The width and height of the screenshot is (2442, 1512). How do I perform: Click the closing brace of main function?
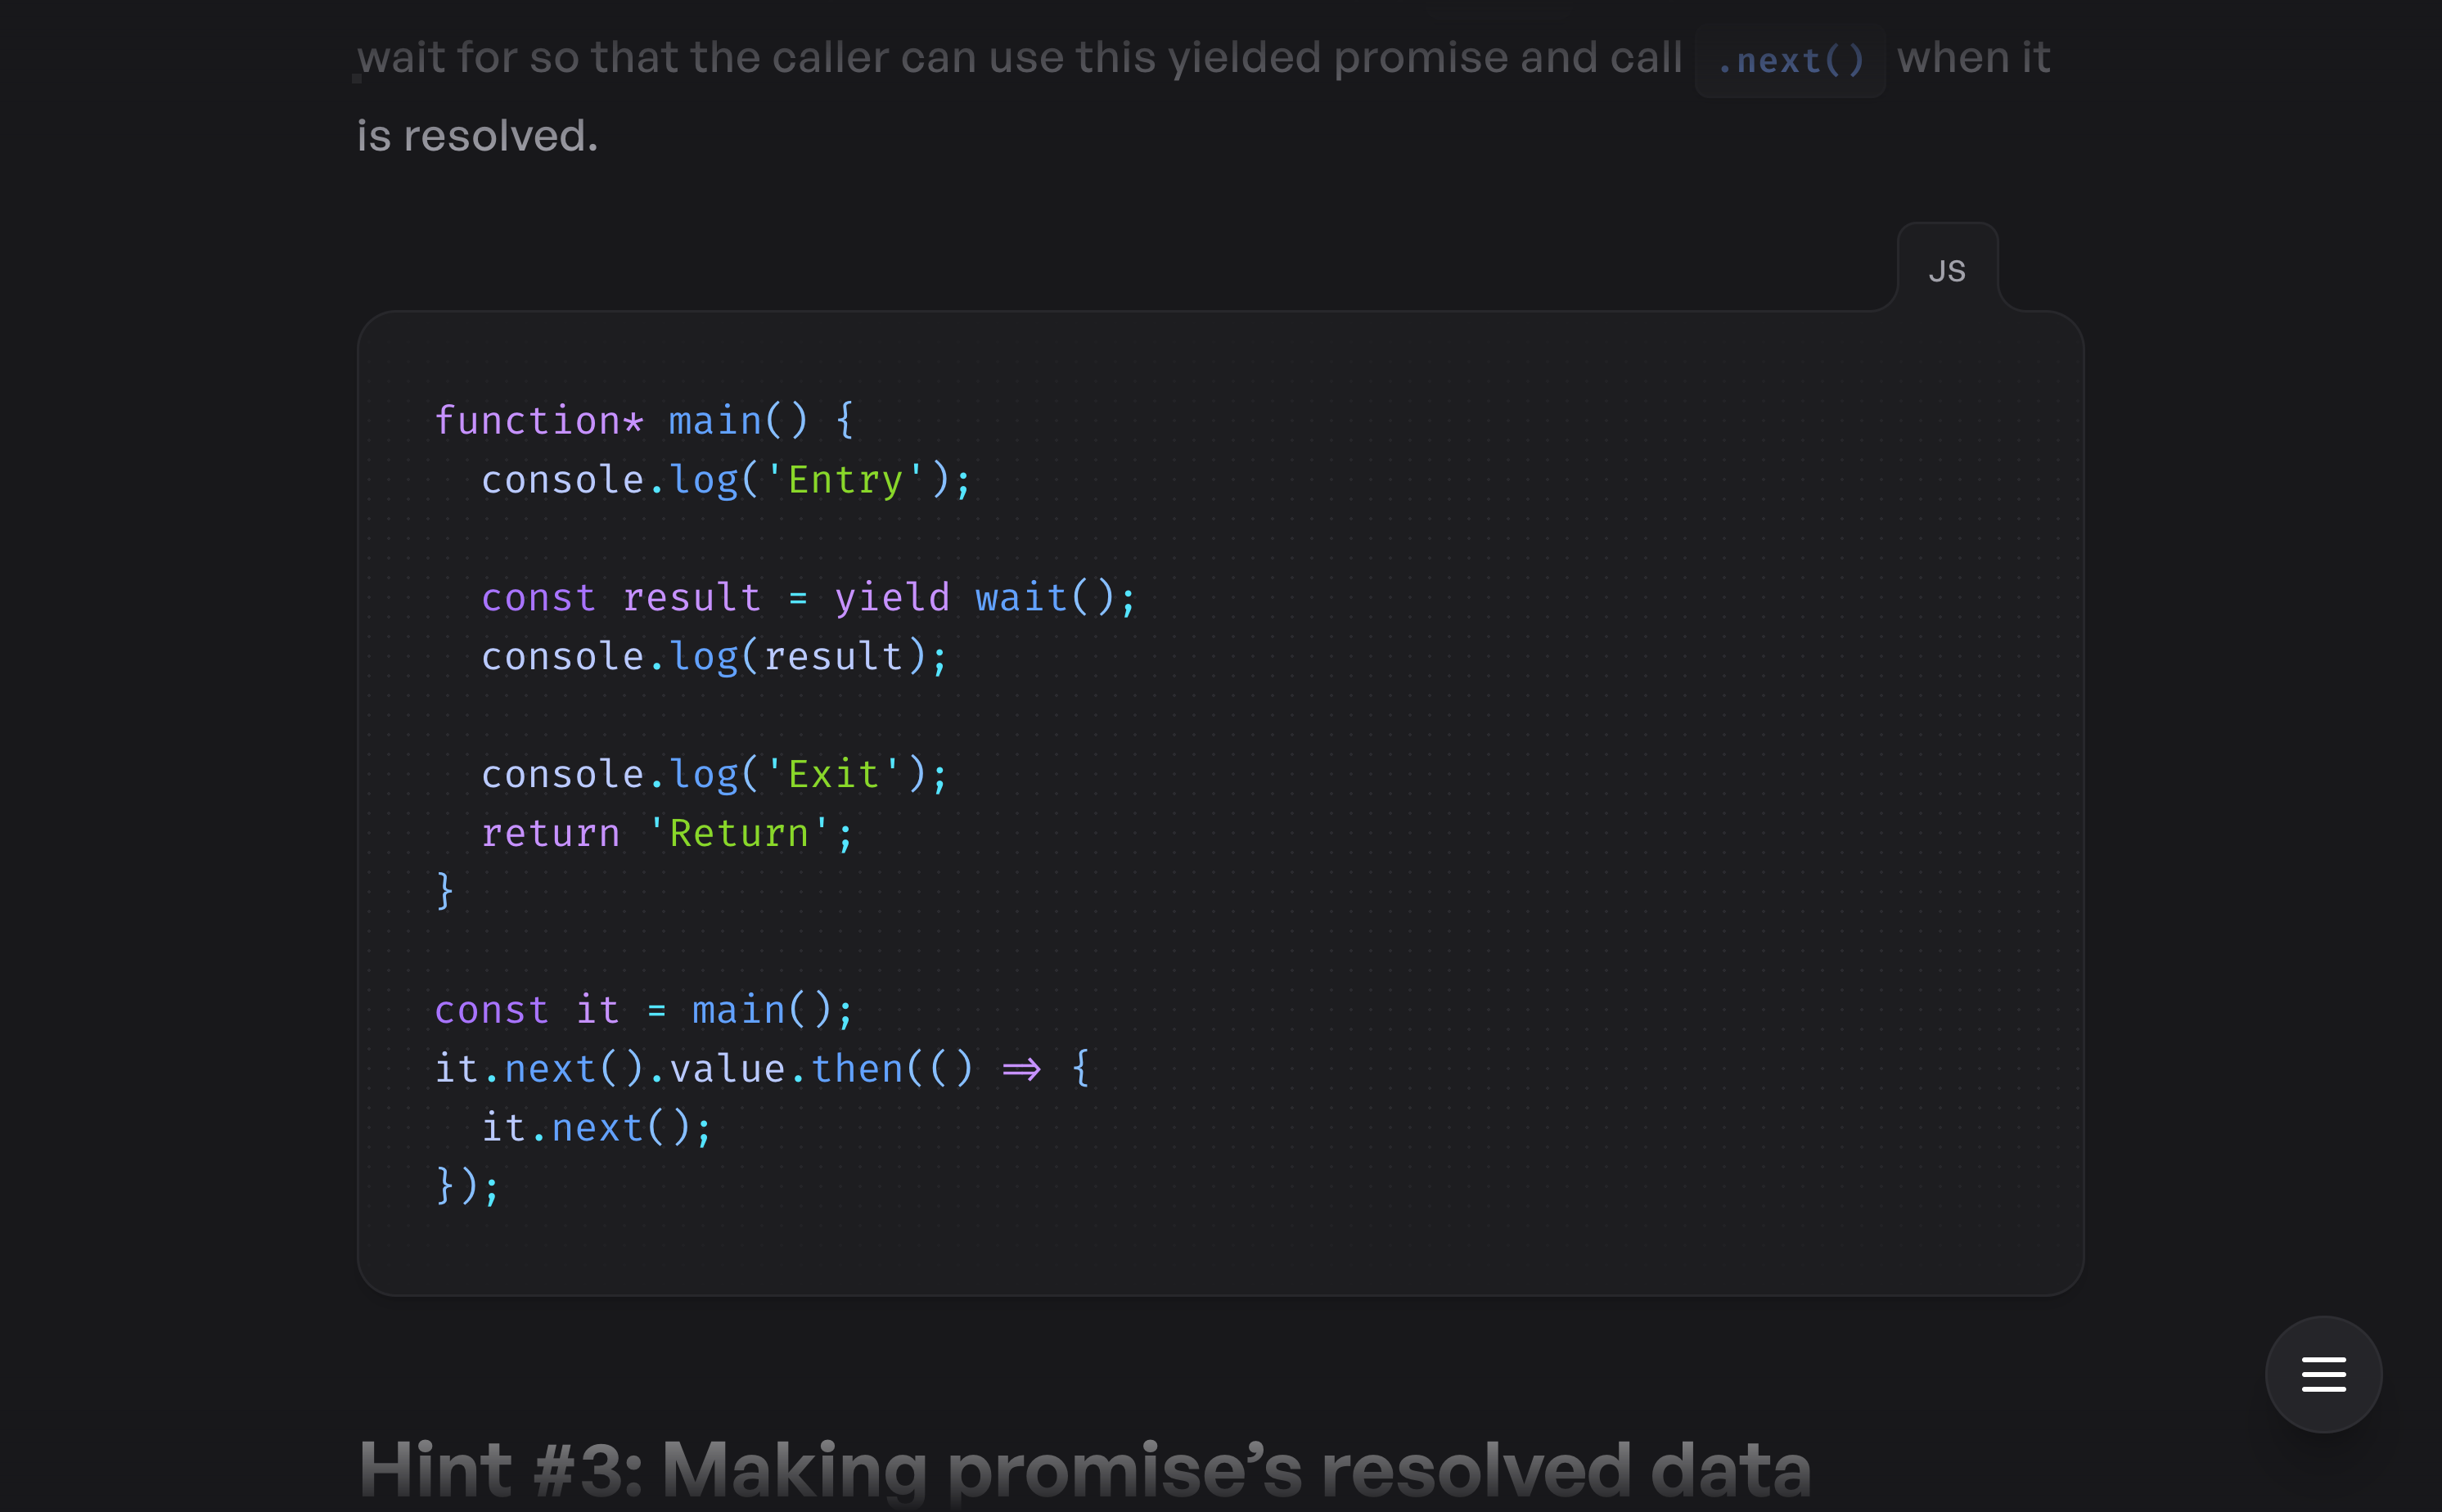pyautogui.click(x=445, y=890)
